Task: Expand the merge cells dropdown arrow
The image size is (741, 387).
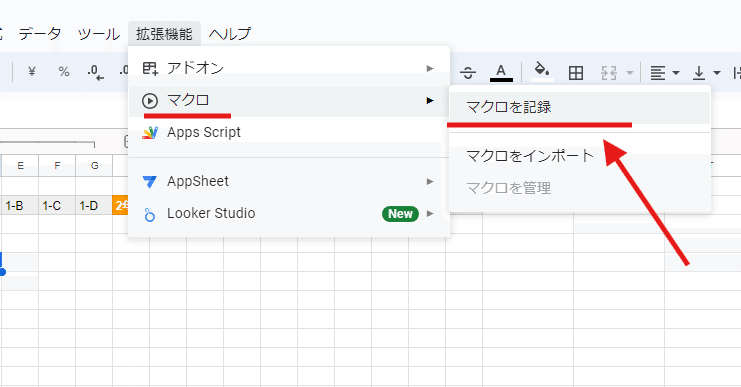Action: [629, 73]
